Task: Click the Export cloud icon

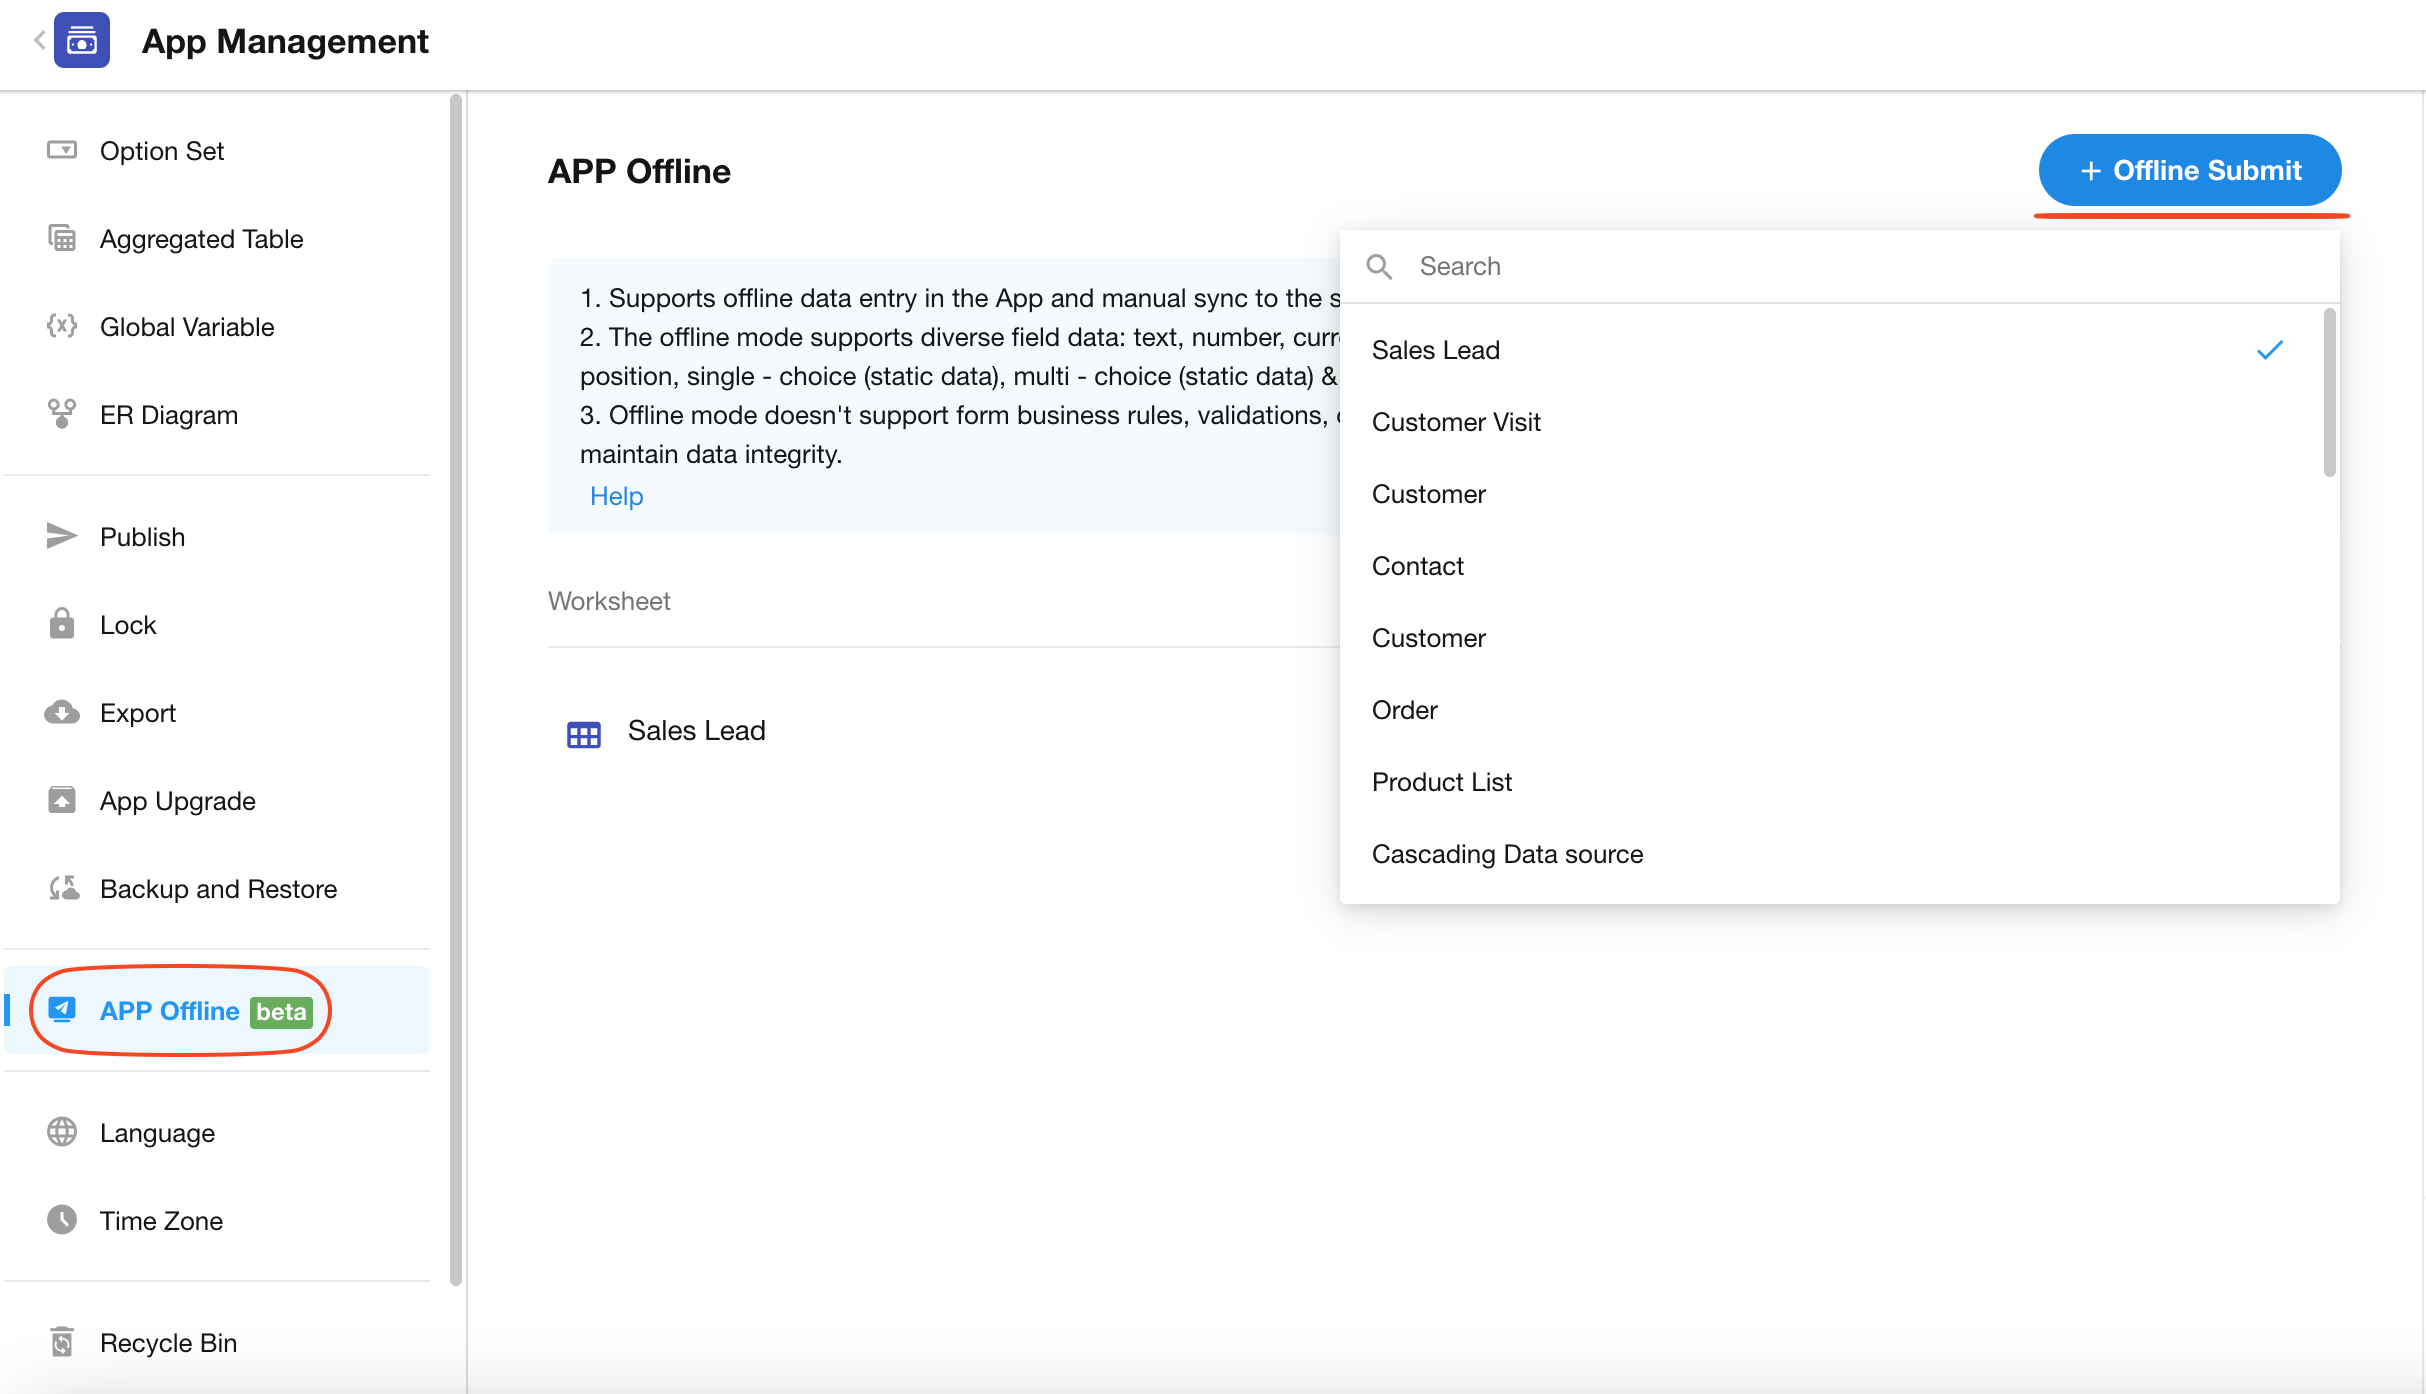Action: pyautogui.click(x=61, y=712)
